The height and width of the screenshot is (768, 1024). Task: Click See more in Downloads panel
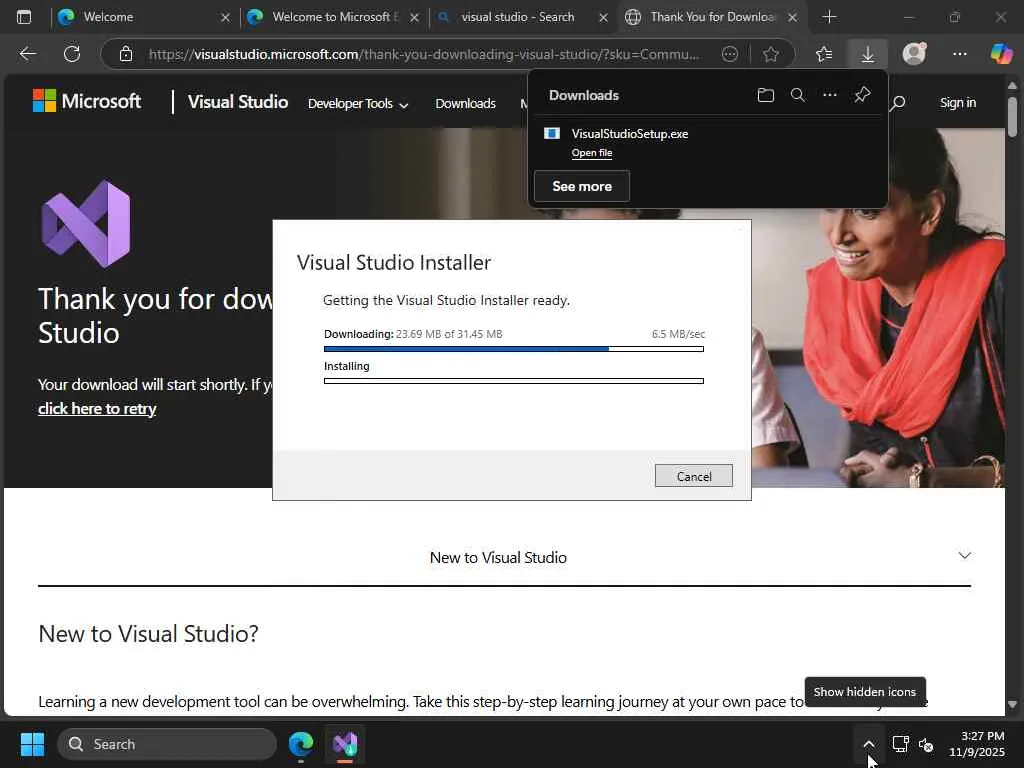[x=582, y=186]
